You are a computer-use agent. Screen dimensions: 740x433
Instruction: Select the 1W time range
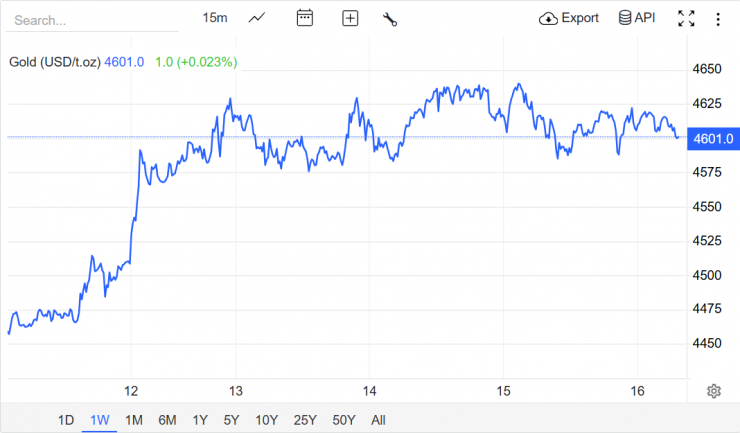pyautogui.click(x=100, y=420)
